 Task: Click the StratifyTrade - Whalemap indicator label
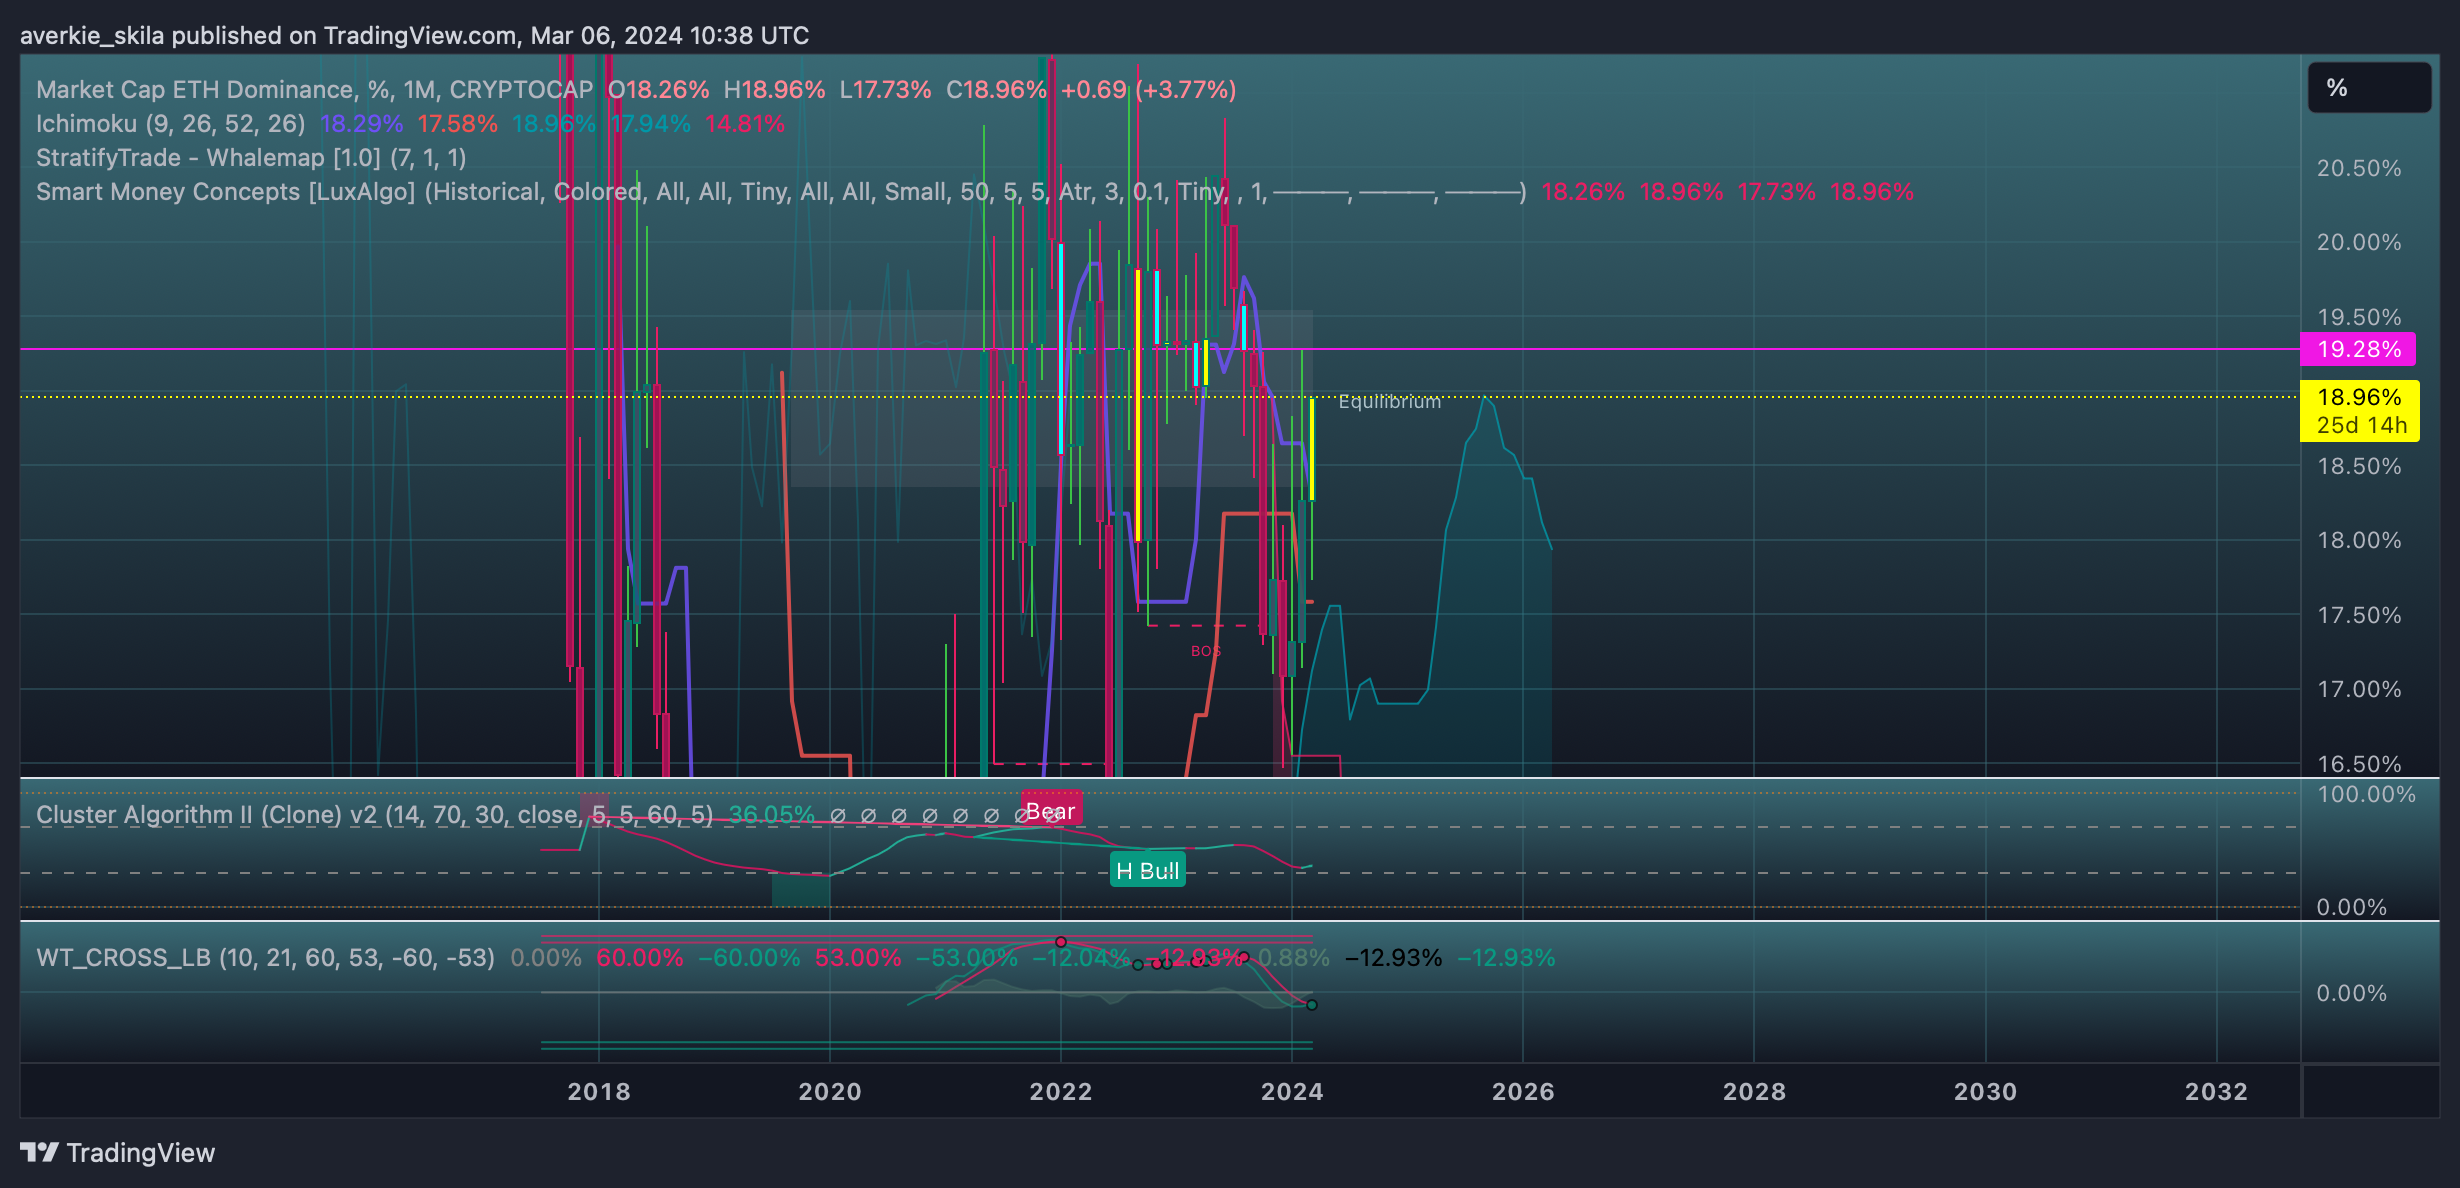tap(251, 158)
